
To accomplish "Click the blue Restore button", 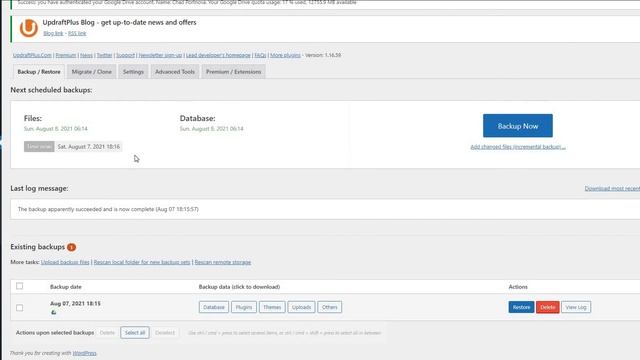I will (x=521, y=307).
